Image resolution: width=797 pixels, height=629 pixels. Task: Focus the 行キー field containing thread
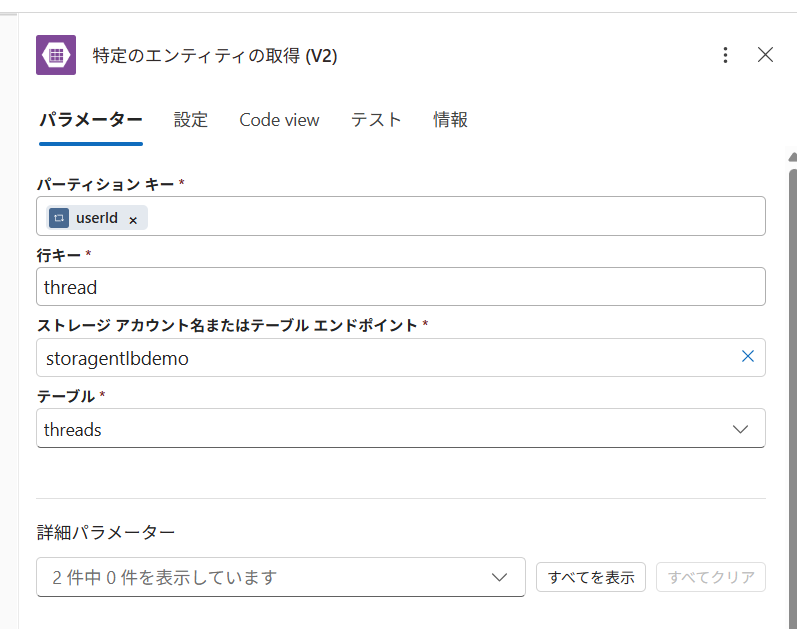click(x=401, y=287)
